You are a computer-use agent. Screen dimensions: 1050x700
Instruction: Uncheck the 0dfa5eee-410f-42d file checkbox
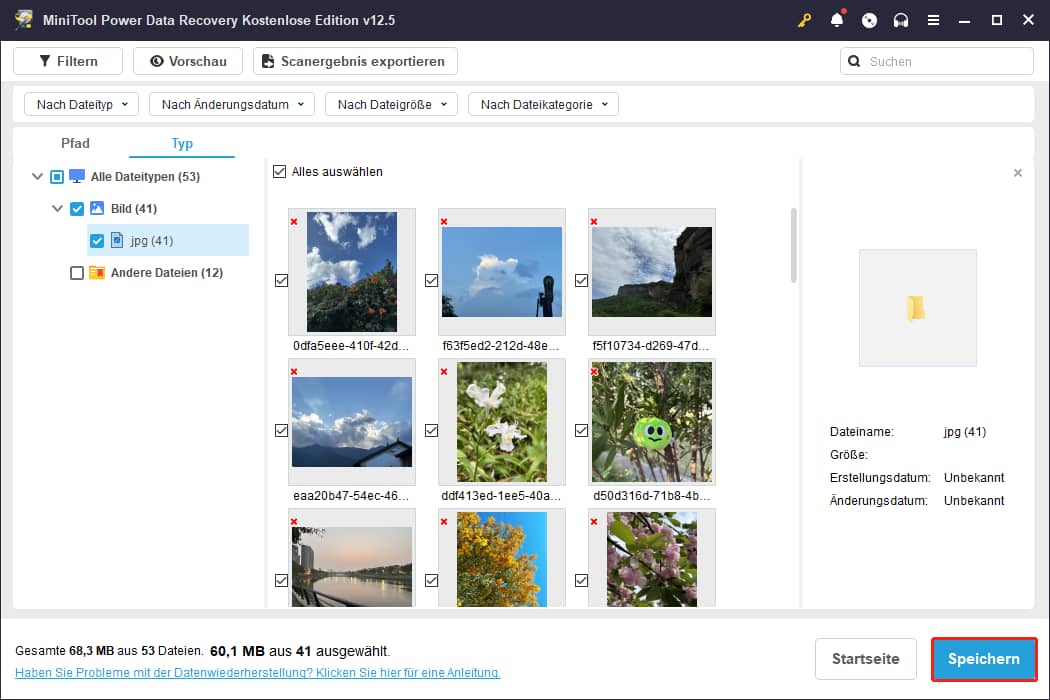(x=281, y=280)
